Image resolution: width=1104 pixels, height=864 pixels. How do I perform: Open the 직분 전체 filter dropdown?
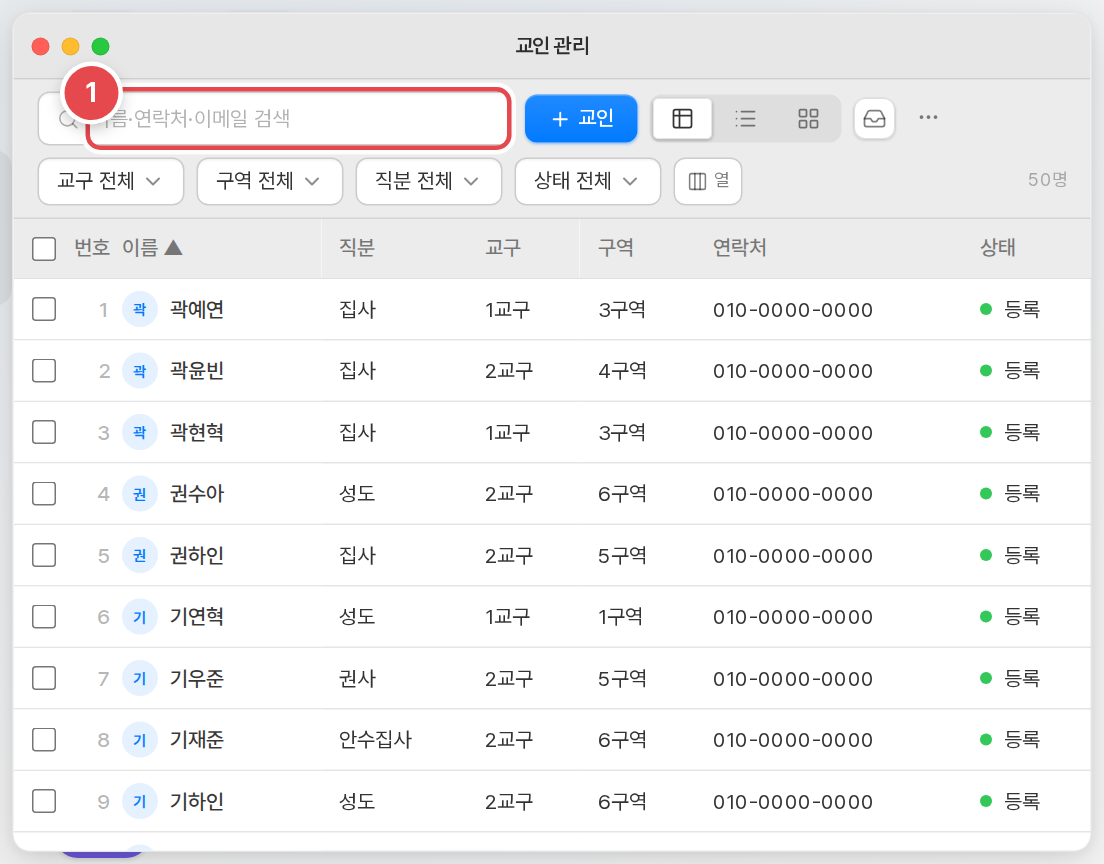tap(429, 182)
